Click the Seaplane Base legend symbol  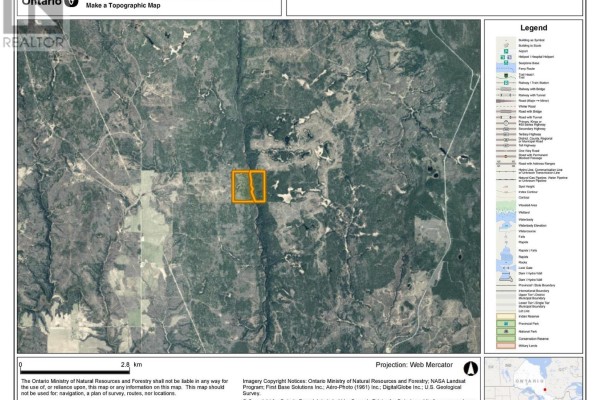point(506,62)
